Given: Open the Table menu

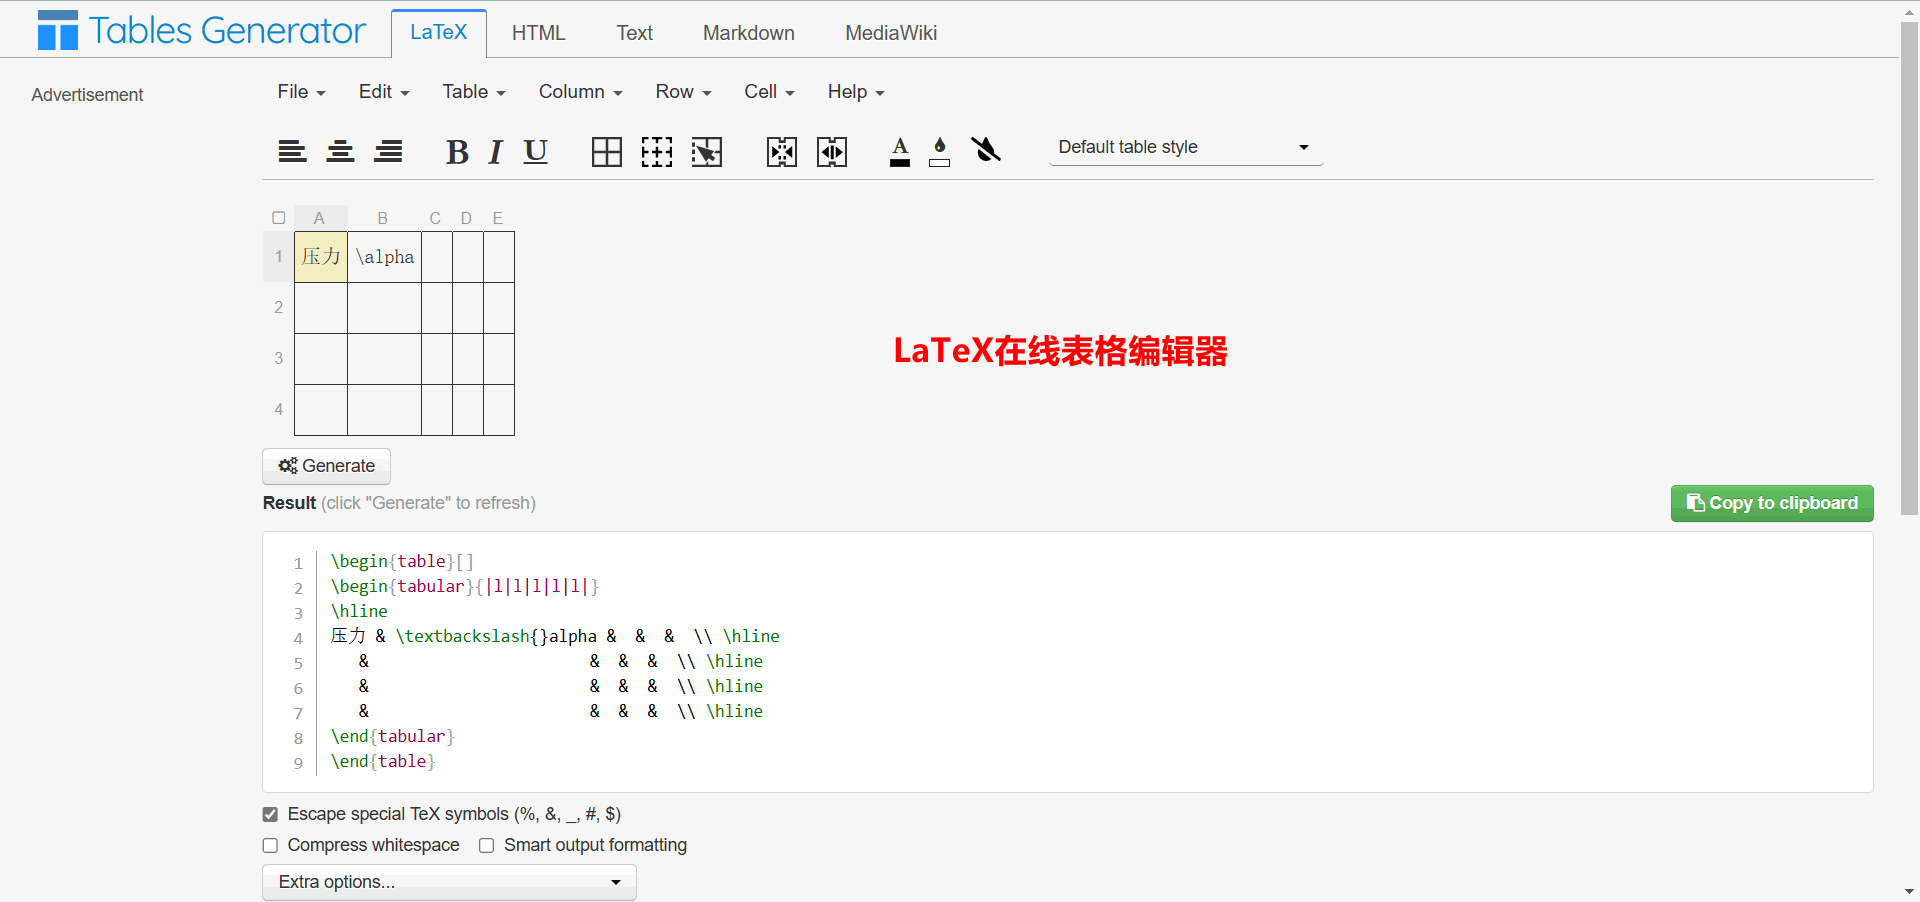Looking at the screenshot, I should 474,92.
